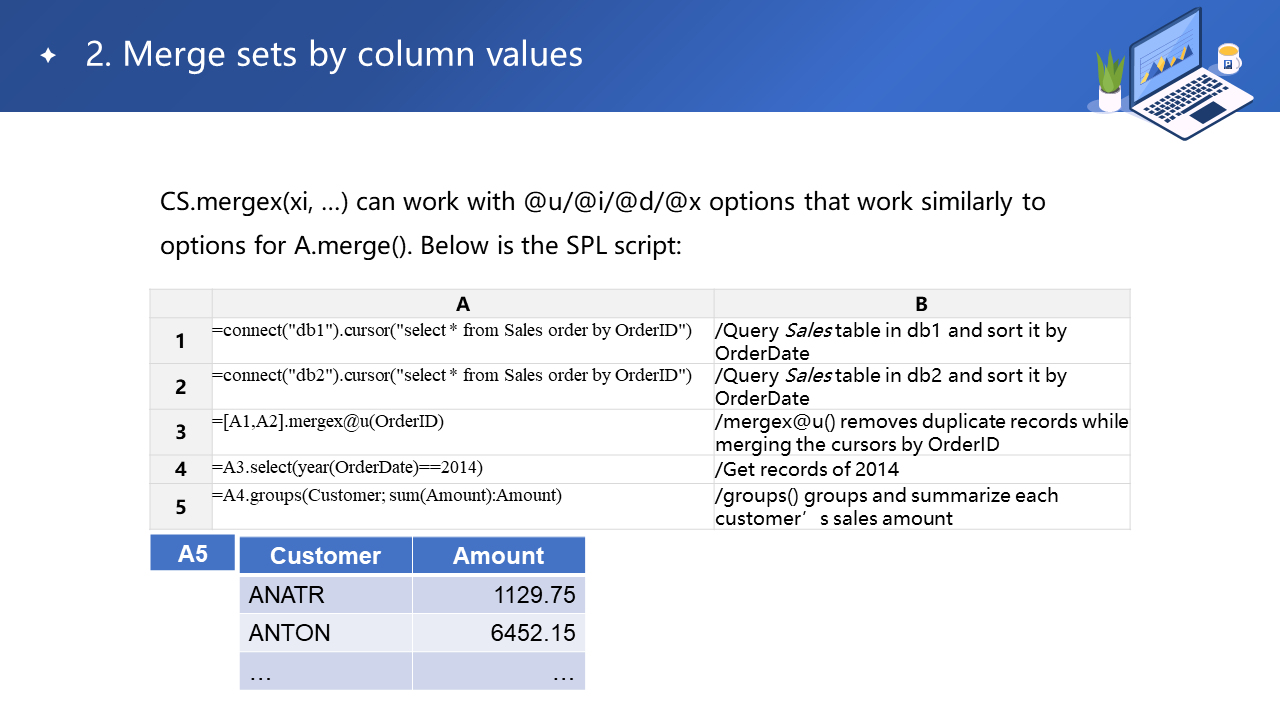The height and width of the screenshot is (720, 1280).
Task: Click the blue A5 result label
Action: [192, 553]
